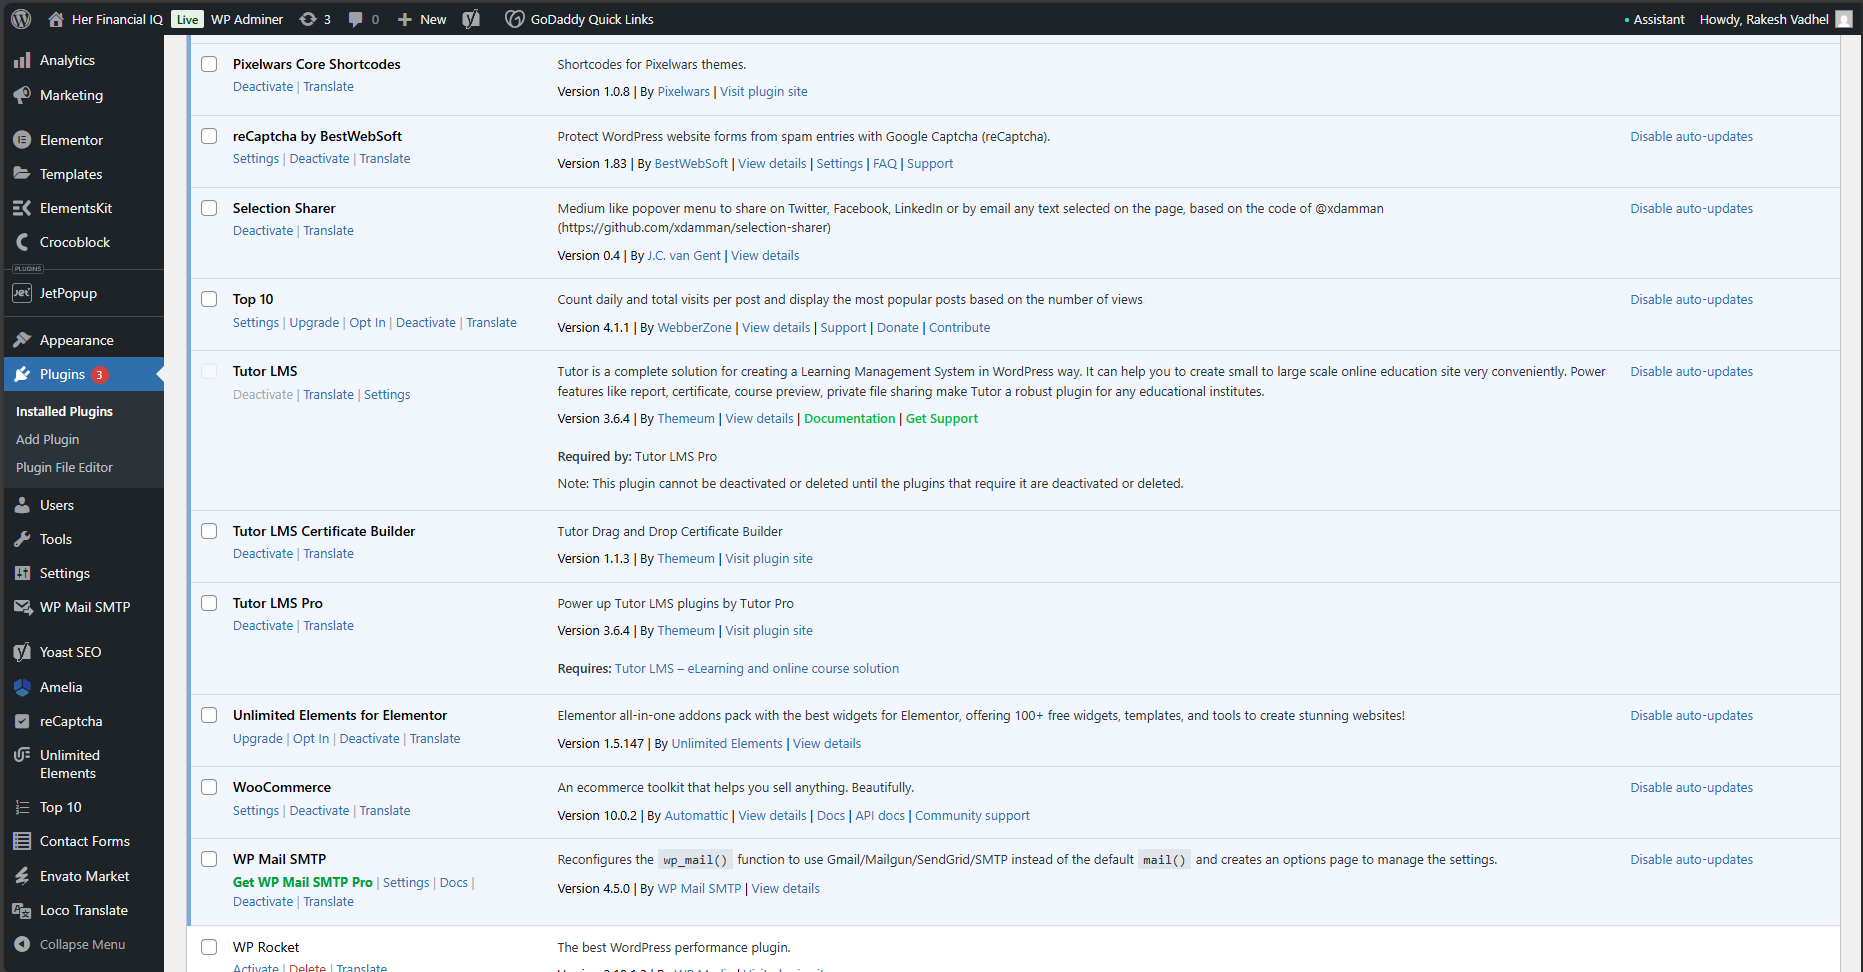Collapse the admin sidebar with Collapse Menu
Image resolution: width=1863 pixels, height=972 pixels.
click(82, 944)
